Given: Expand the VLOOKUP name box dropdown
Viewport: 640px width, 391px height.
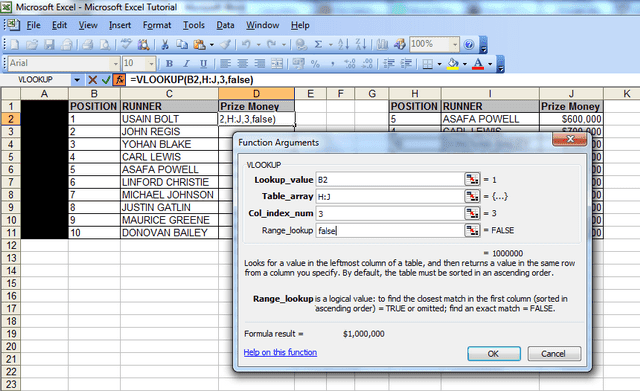Looking at the screenshot, I should click(x=77, y=80).
